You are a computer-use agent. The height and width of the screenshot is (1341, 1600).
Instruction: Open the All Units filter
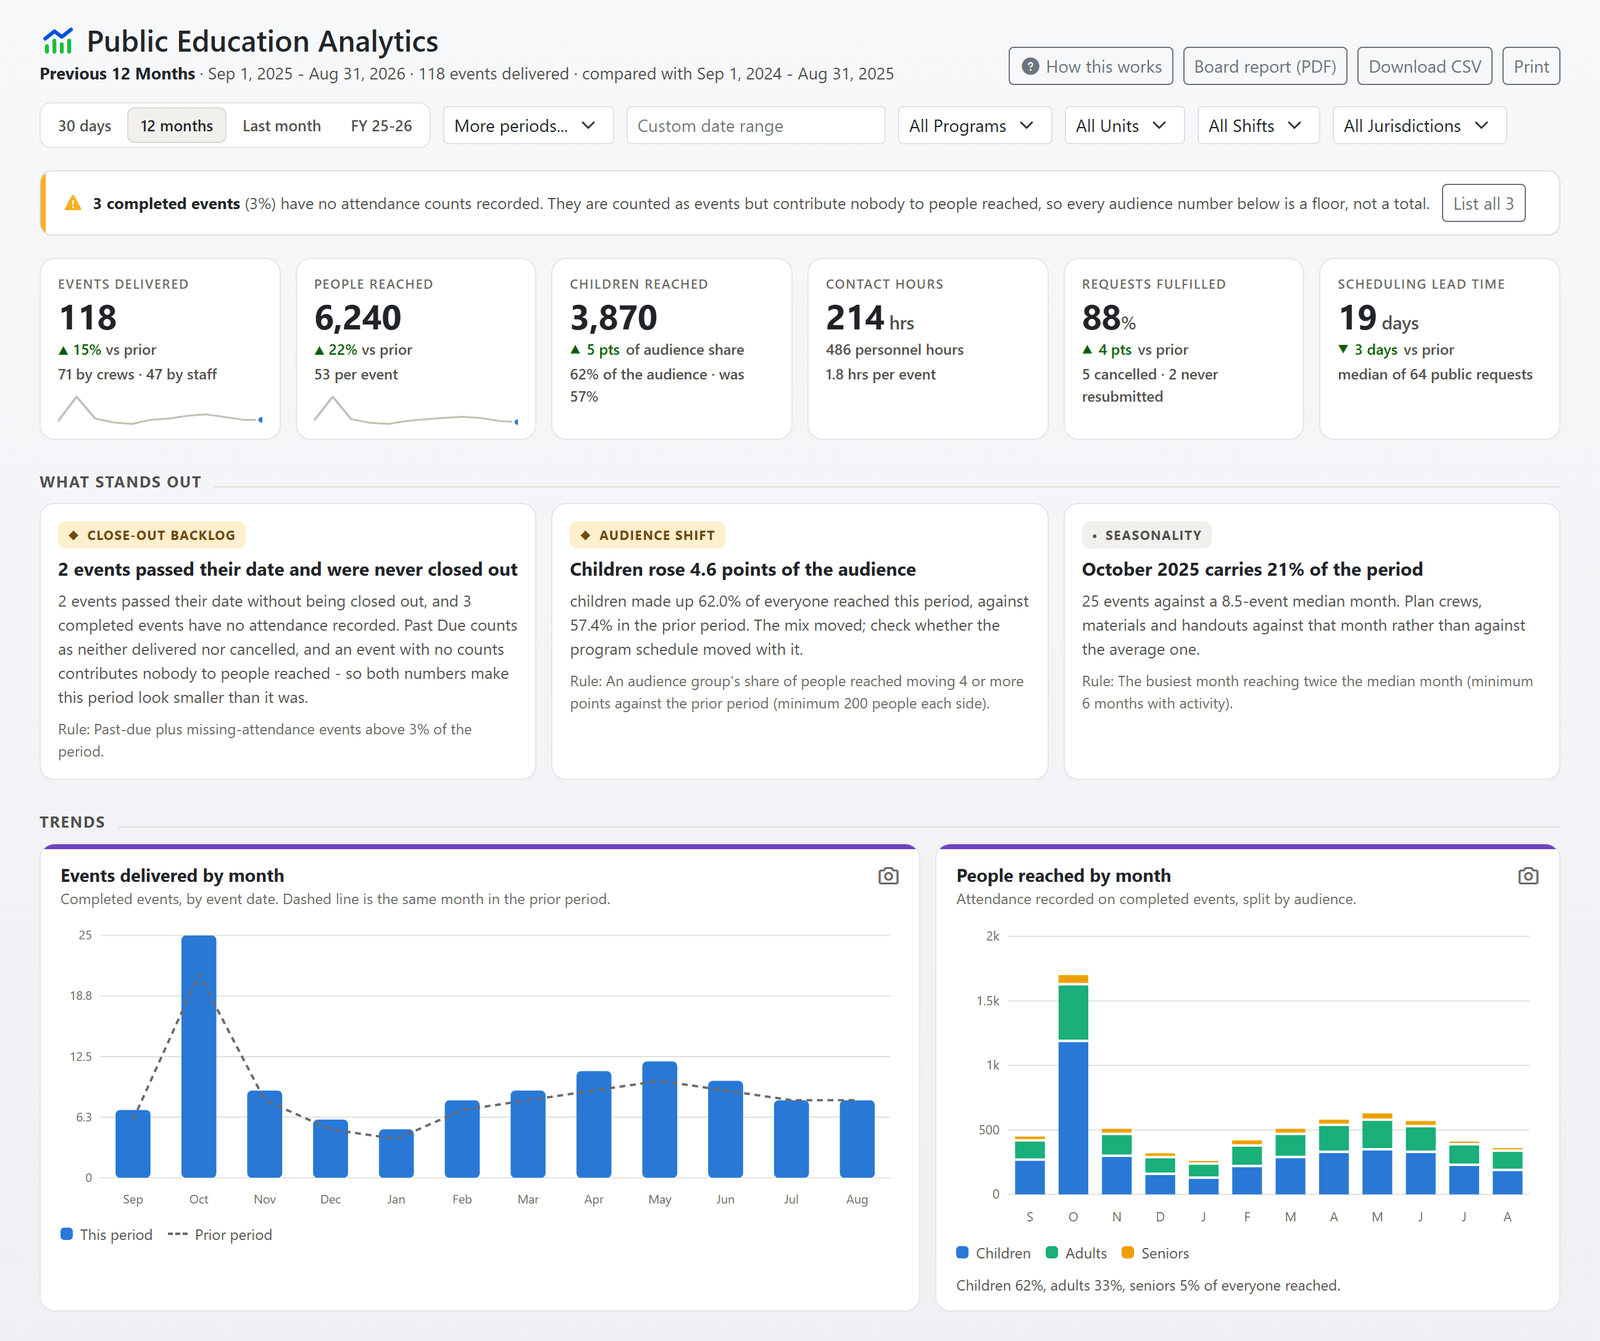[1124, 126]
